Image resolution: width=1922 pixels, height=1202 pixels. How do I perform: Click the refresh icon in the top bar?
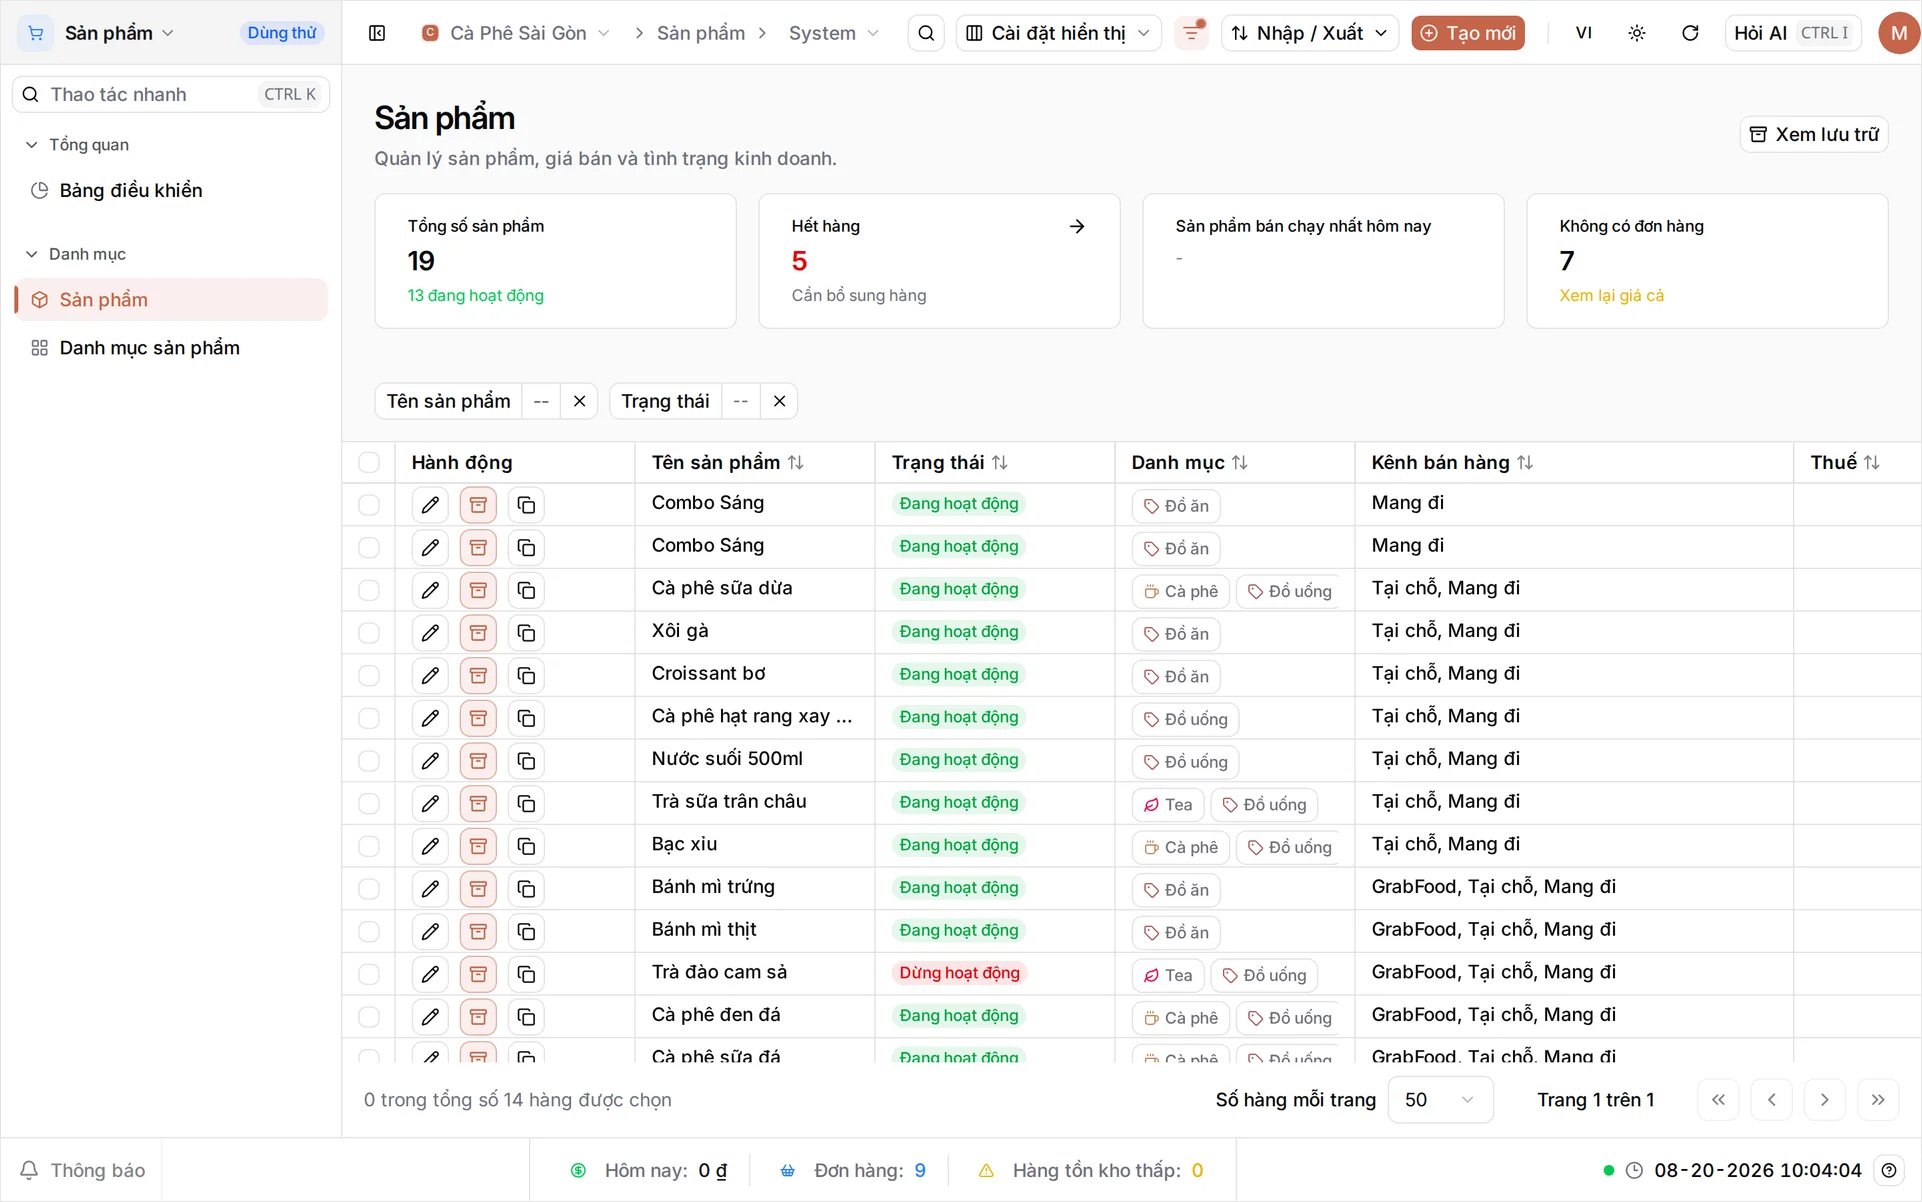pos(1690,33)
